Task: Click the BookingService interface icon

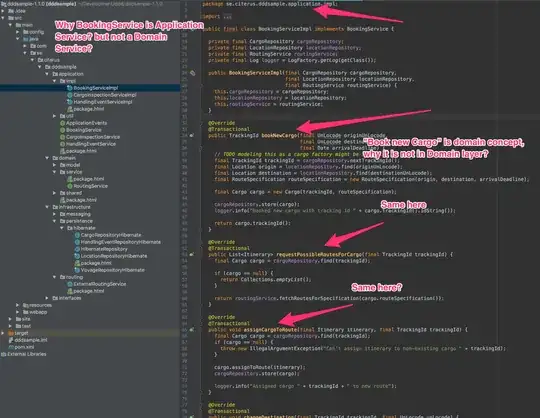Action: click(62, 130)
